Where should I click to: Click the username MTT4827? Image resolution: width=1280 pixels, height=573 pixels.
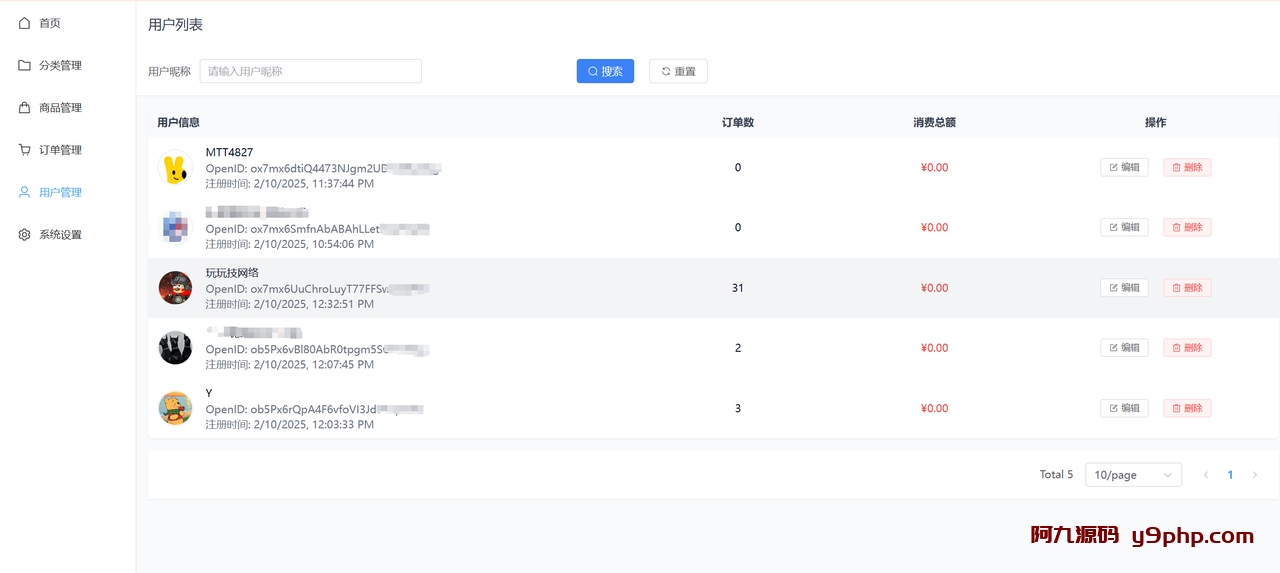(x=229, y=152)
